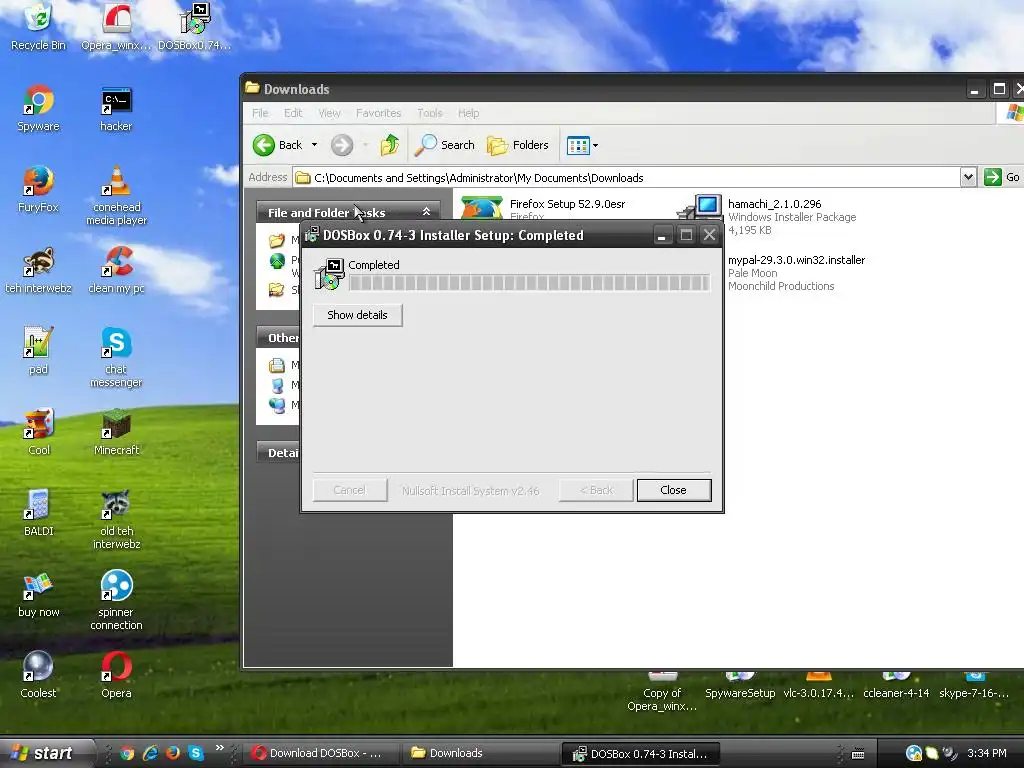
Task: Launch Internet Explorer from quick launch
Action: (x=151, y=753)
